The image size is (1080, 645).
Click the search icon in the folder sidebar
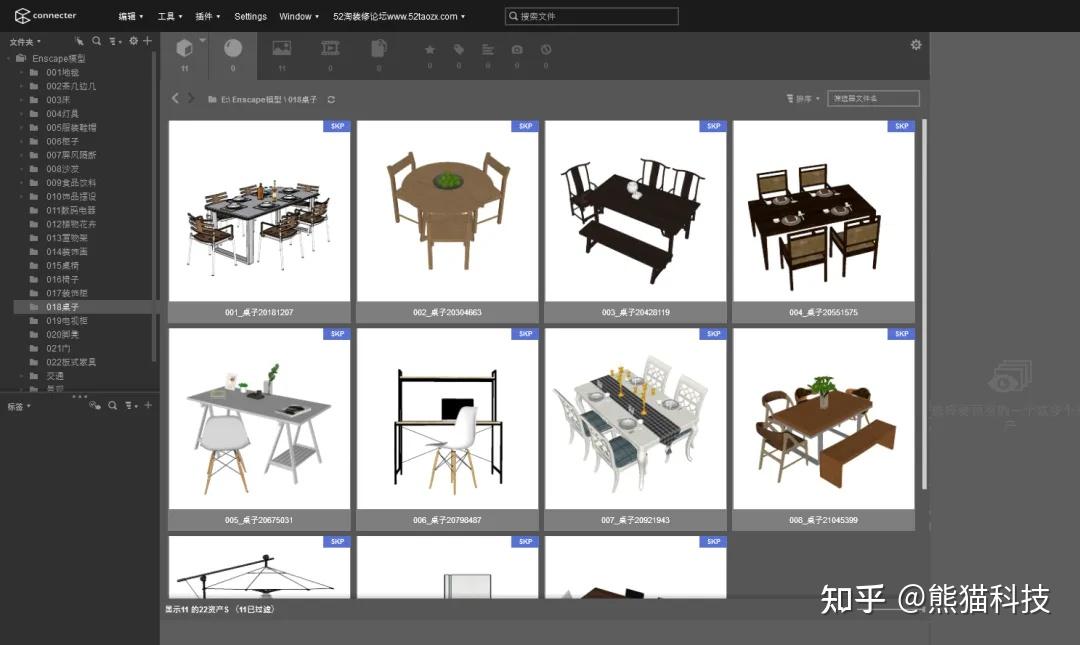point(96,41)
